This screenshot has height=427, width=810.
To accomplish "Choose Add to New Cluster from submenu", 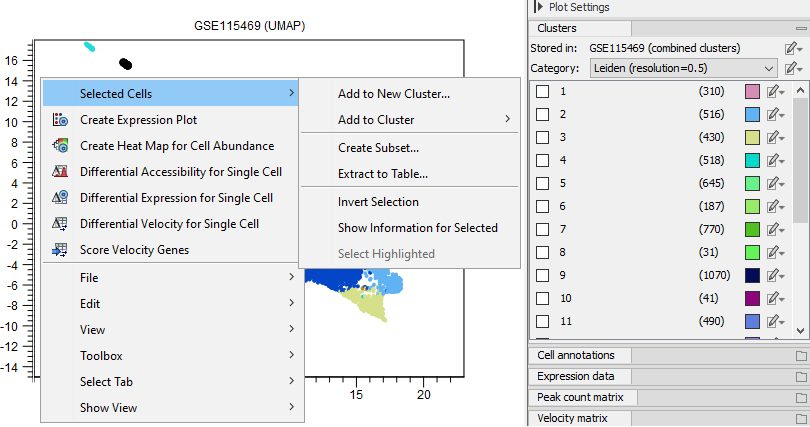I will tap(394, 94).
